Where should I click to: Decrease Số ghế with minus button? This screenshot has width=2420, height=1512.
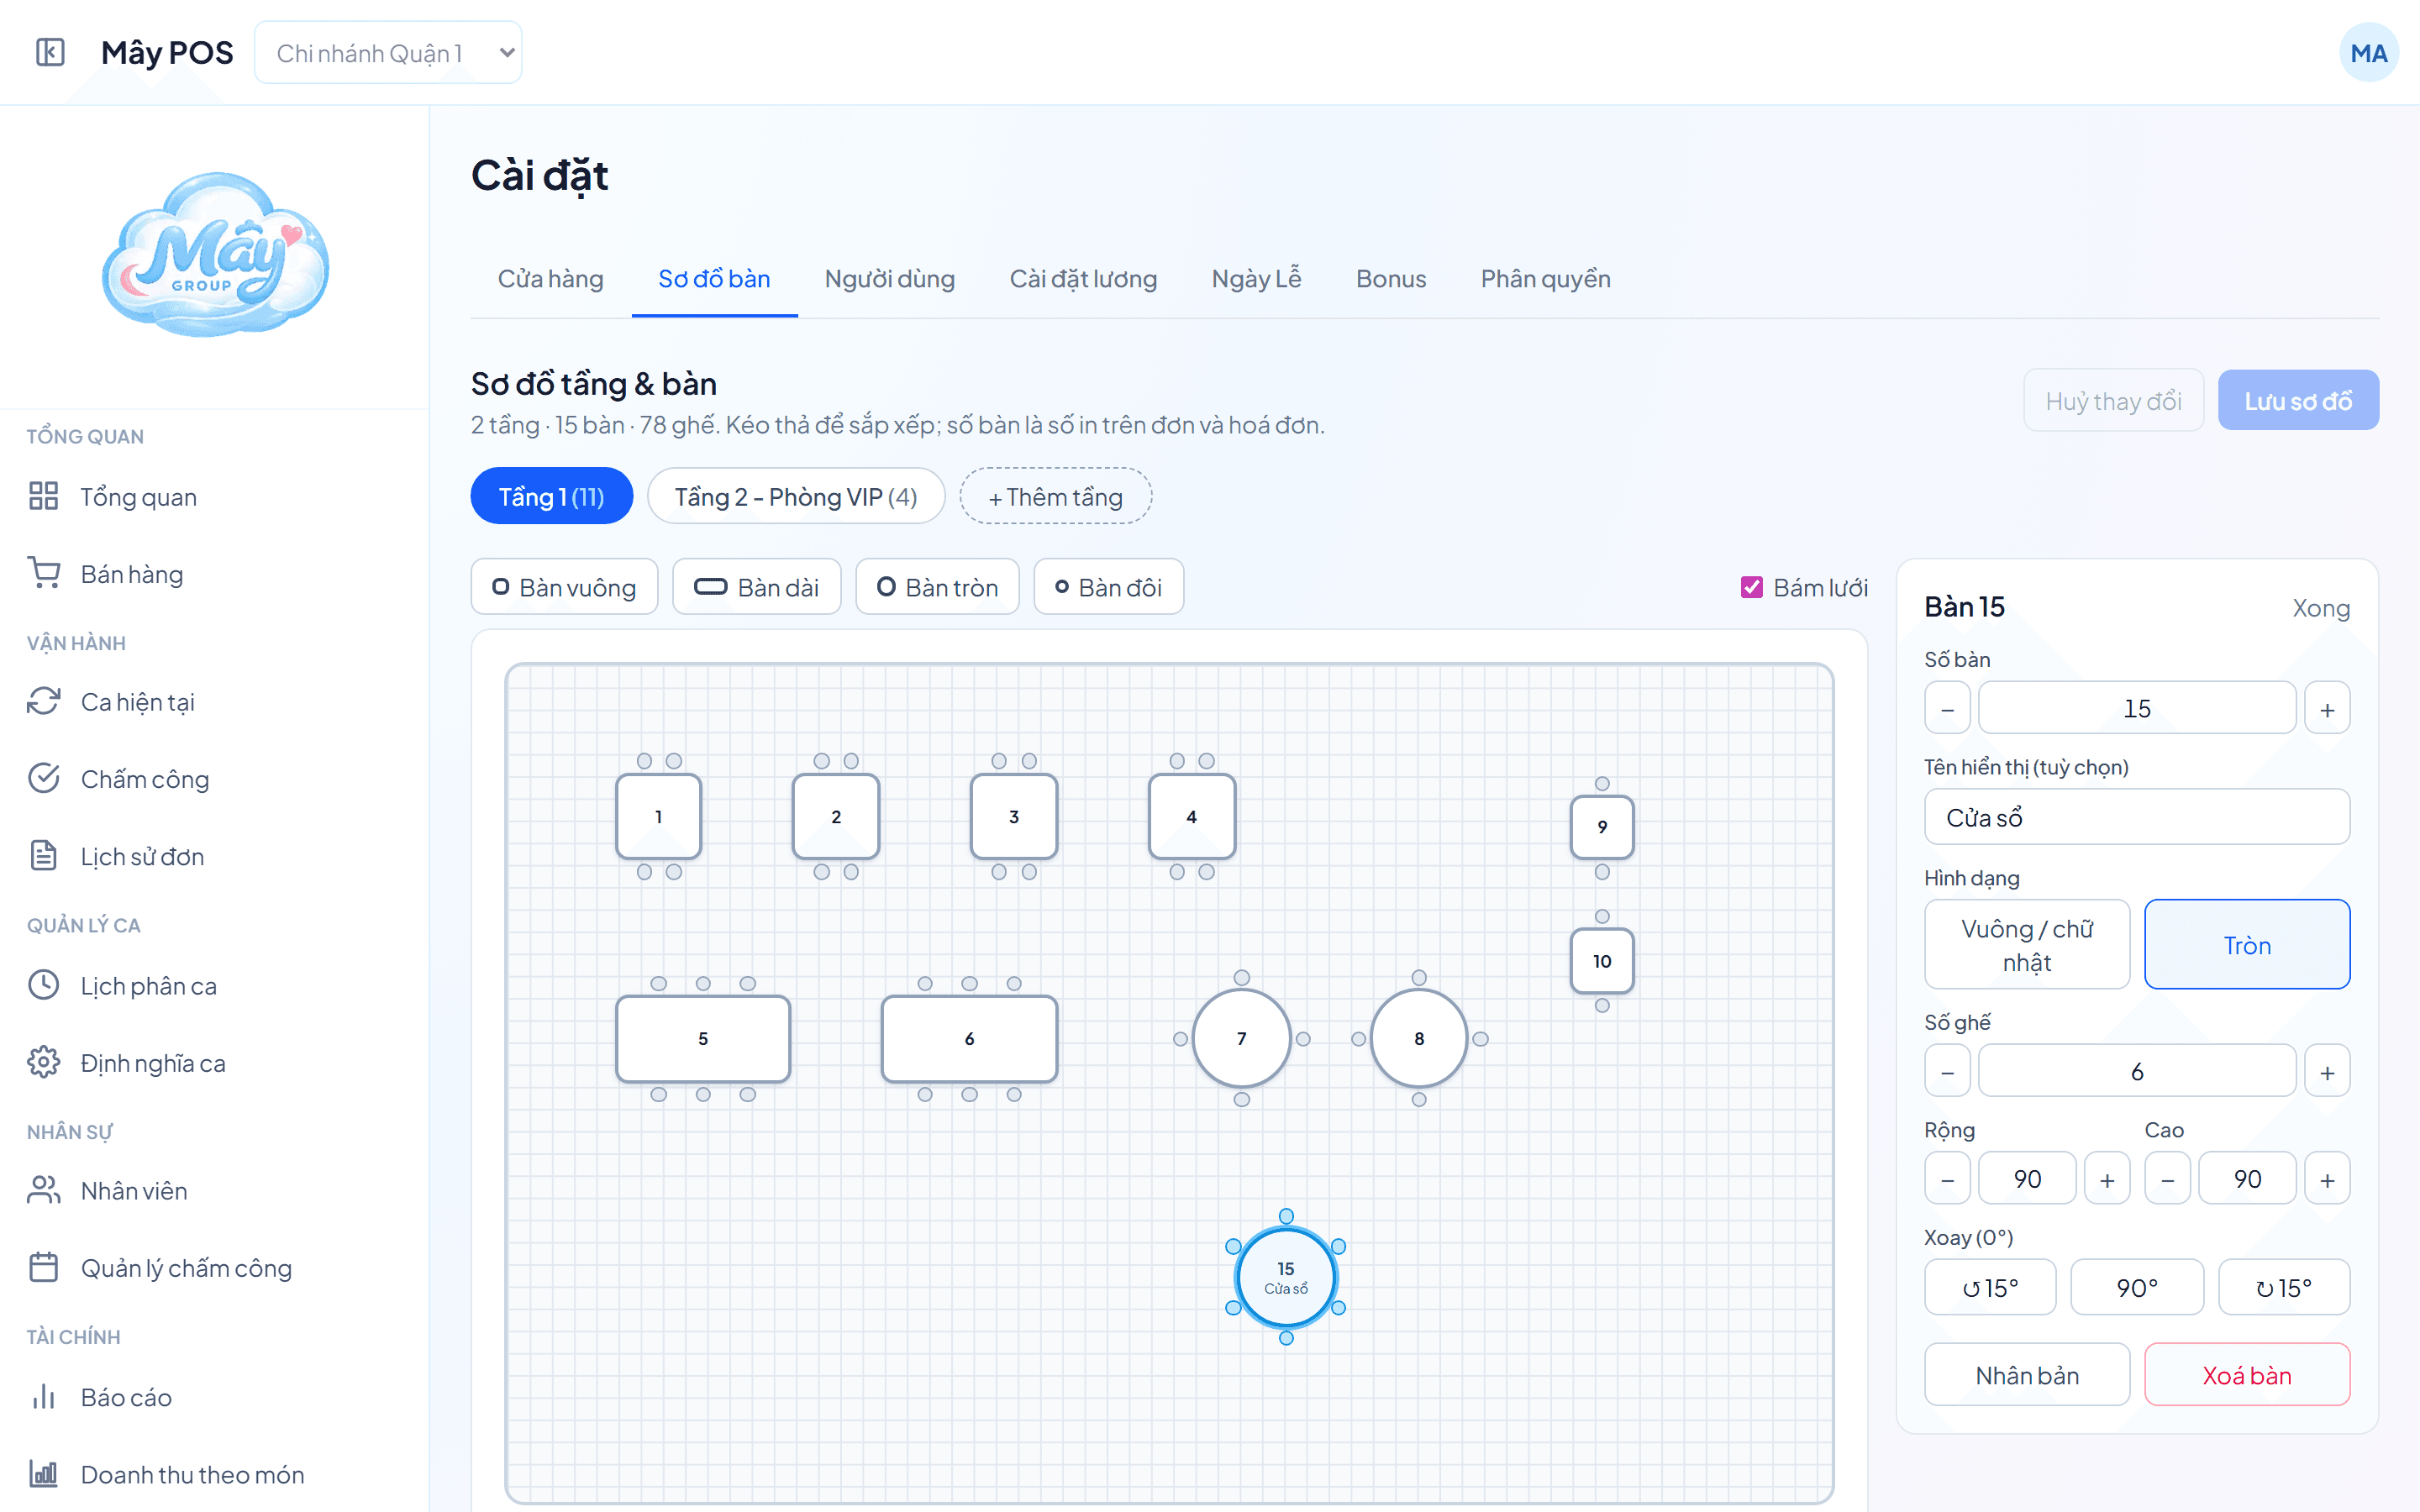point(1947,1071)
